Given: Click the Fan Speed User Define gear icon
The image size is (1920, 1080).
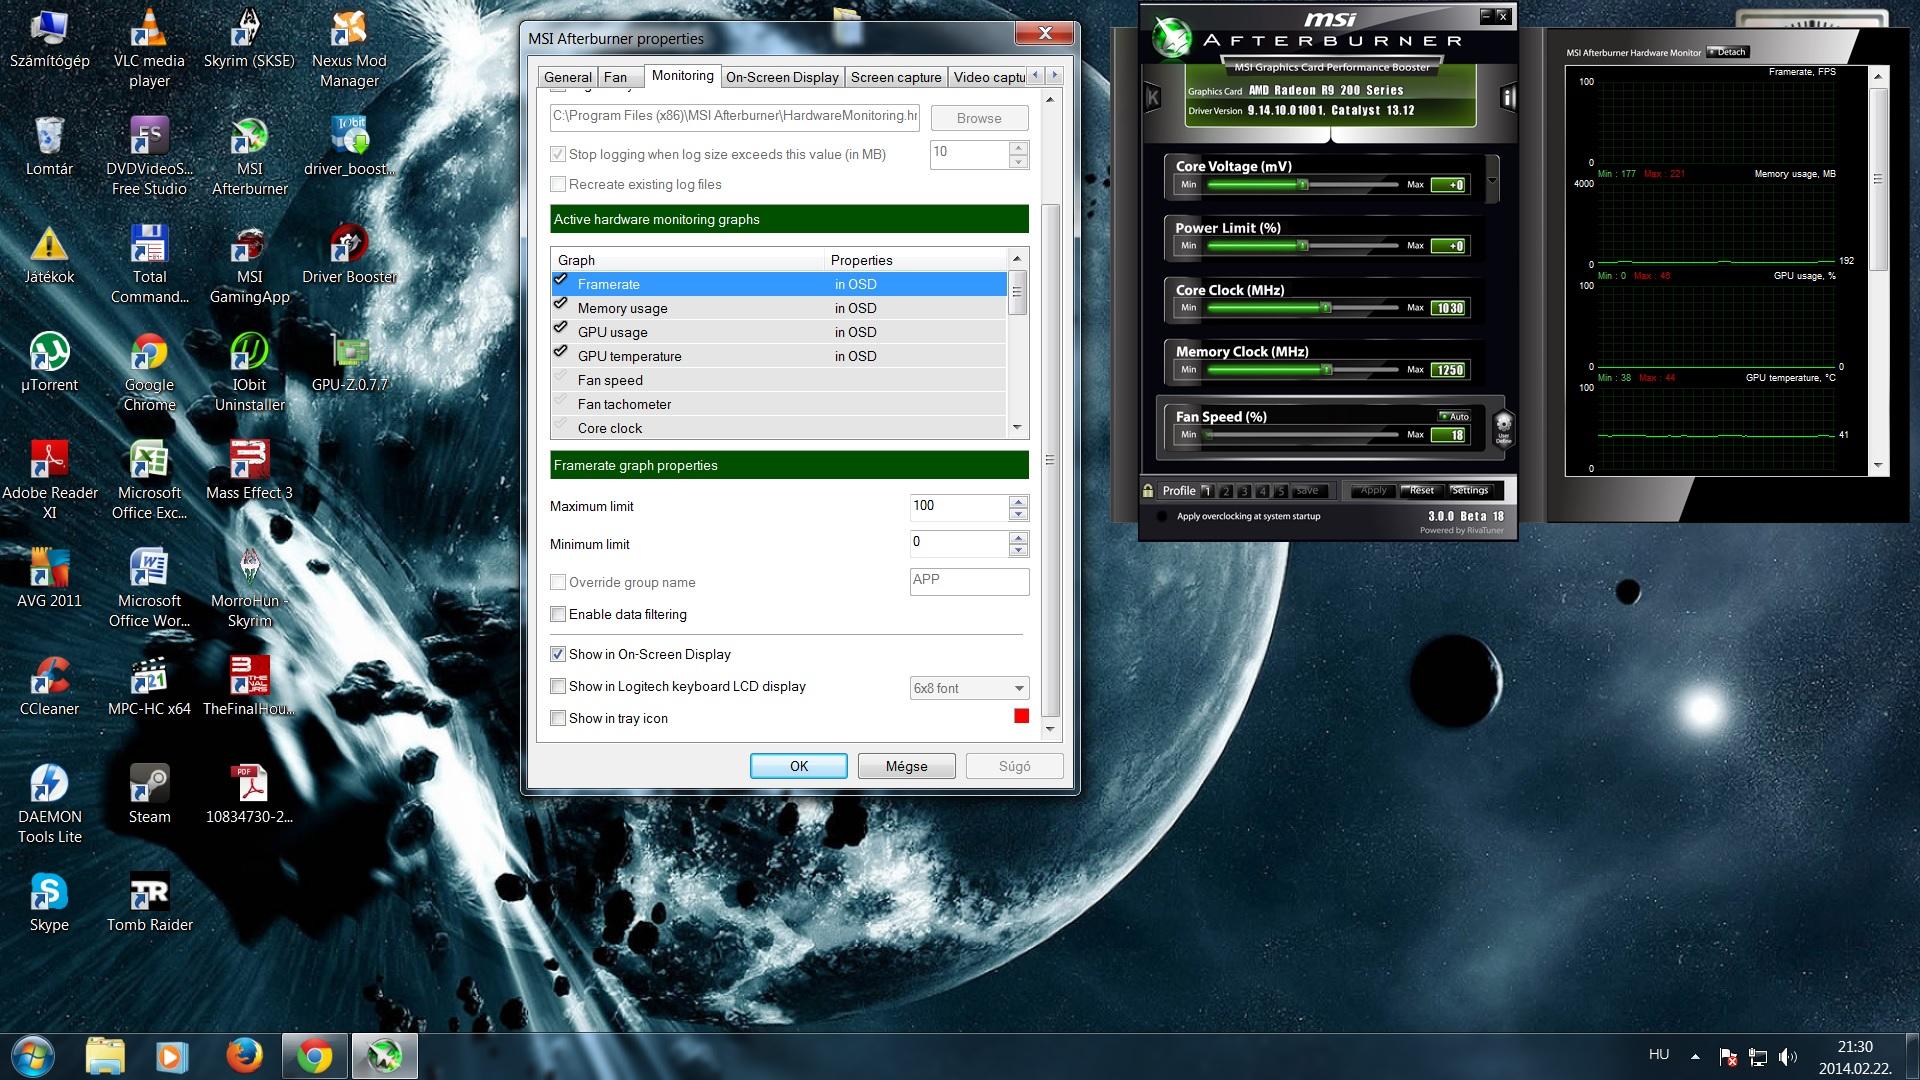Looking at the screenshot, I should click(x=1503, y=429).
